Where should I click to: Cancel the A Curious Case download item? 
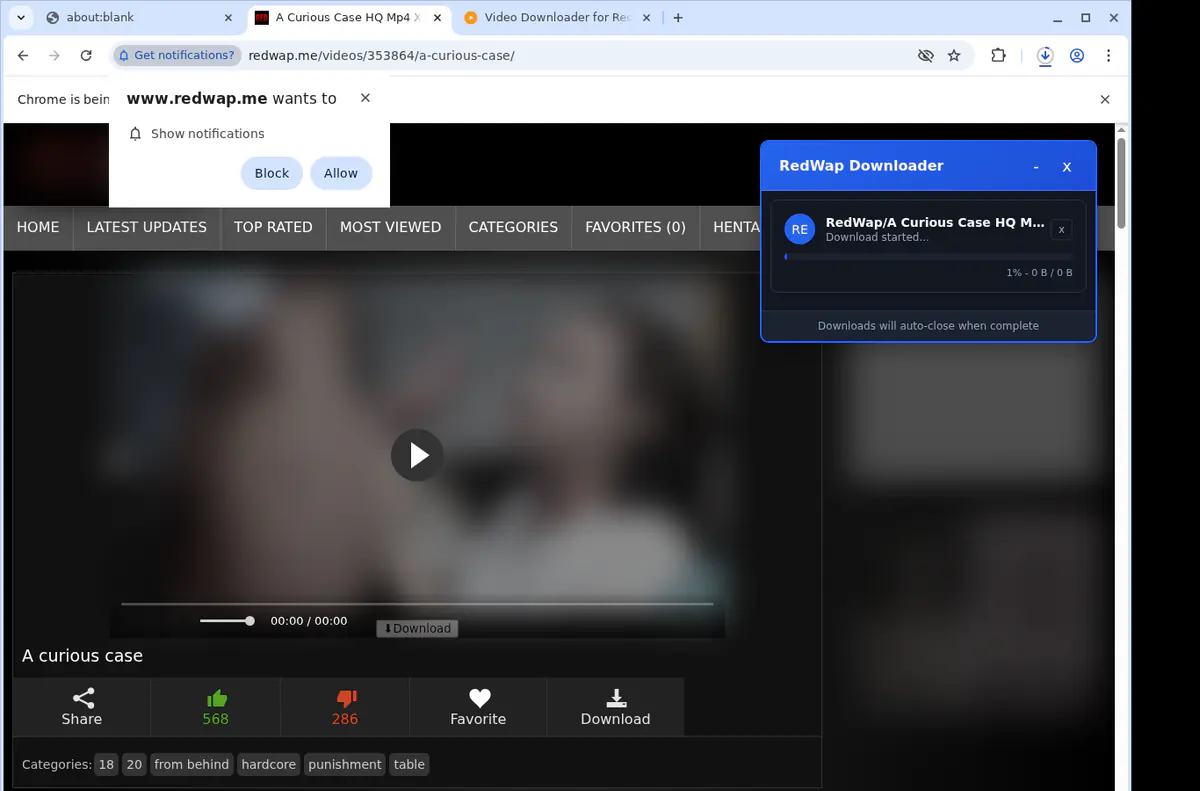coord(1062,230)
